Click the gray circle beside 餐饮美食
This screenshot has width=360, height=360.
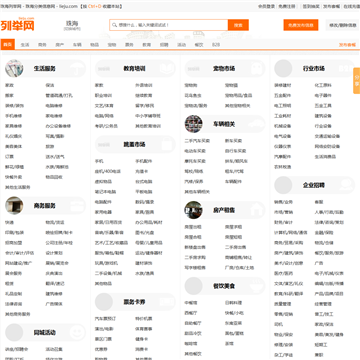pos(194,286)
